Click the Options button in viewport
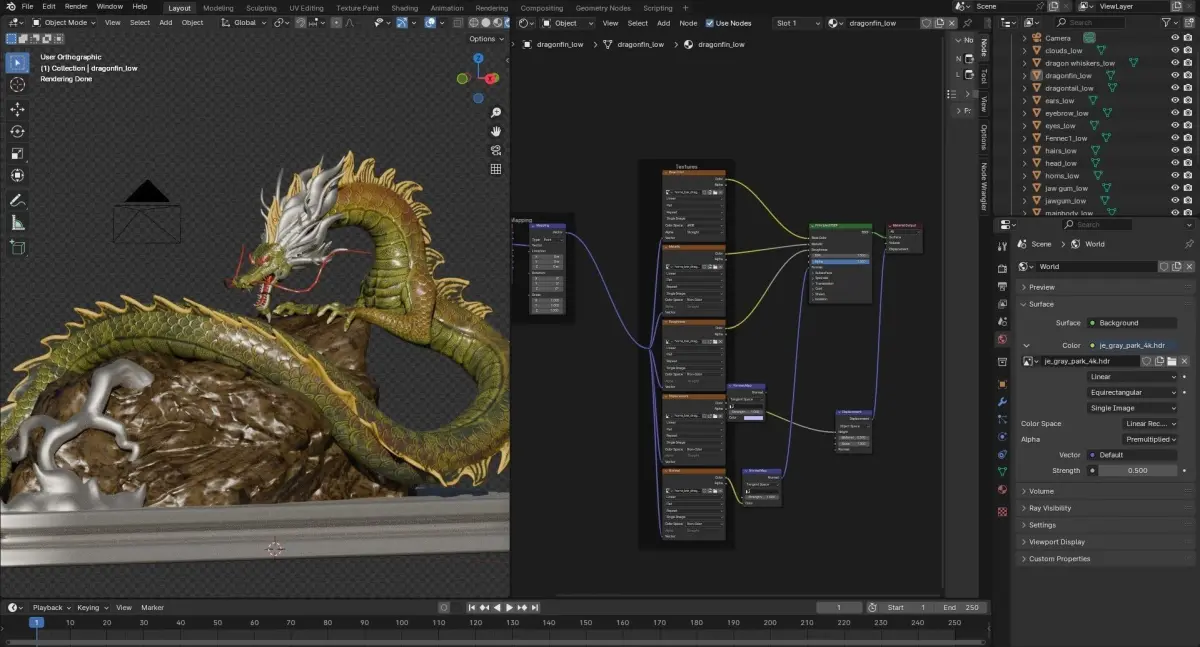This screenshot has height=647, width=1200. 485,39
